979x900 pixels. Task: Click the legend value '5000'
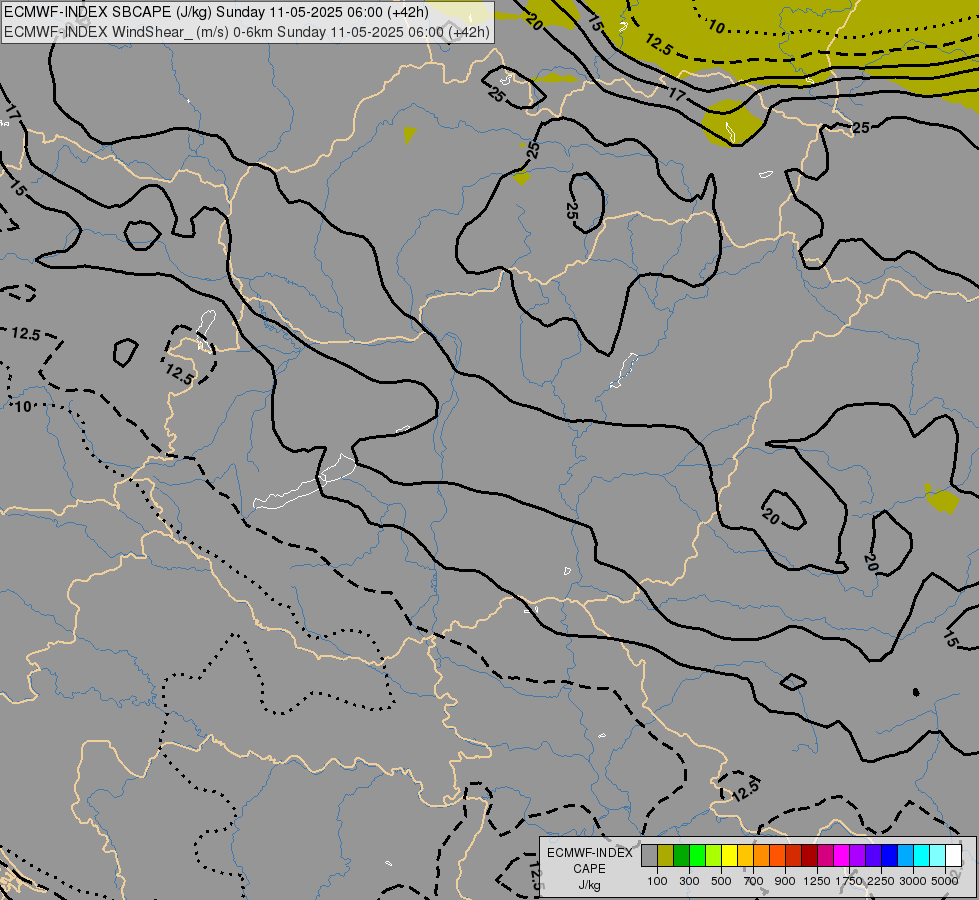pyautogui.click(x=945, y=881)
